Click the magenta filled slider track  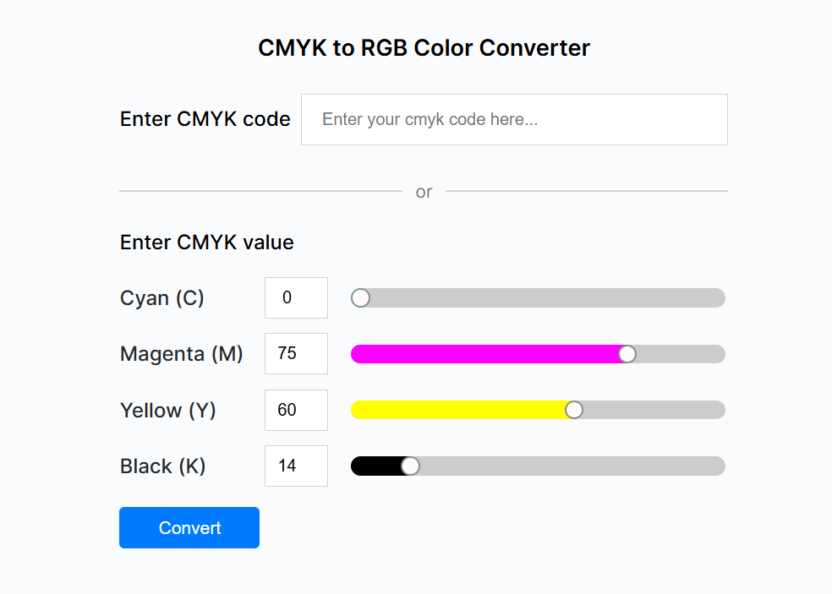(x=490, y=353)
